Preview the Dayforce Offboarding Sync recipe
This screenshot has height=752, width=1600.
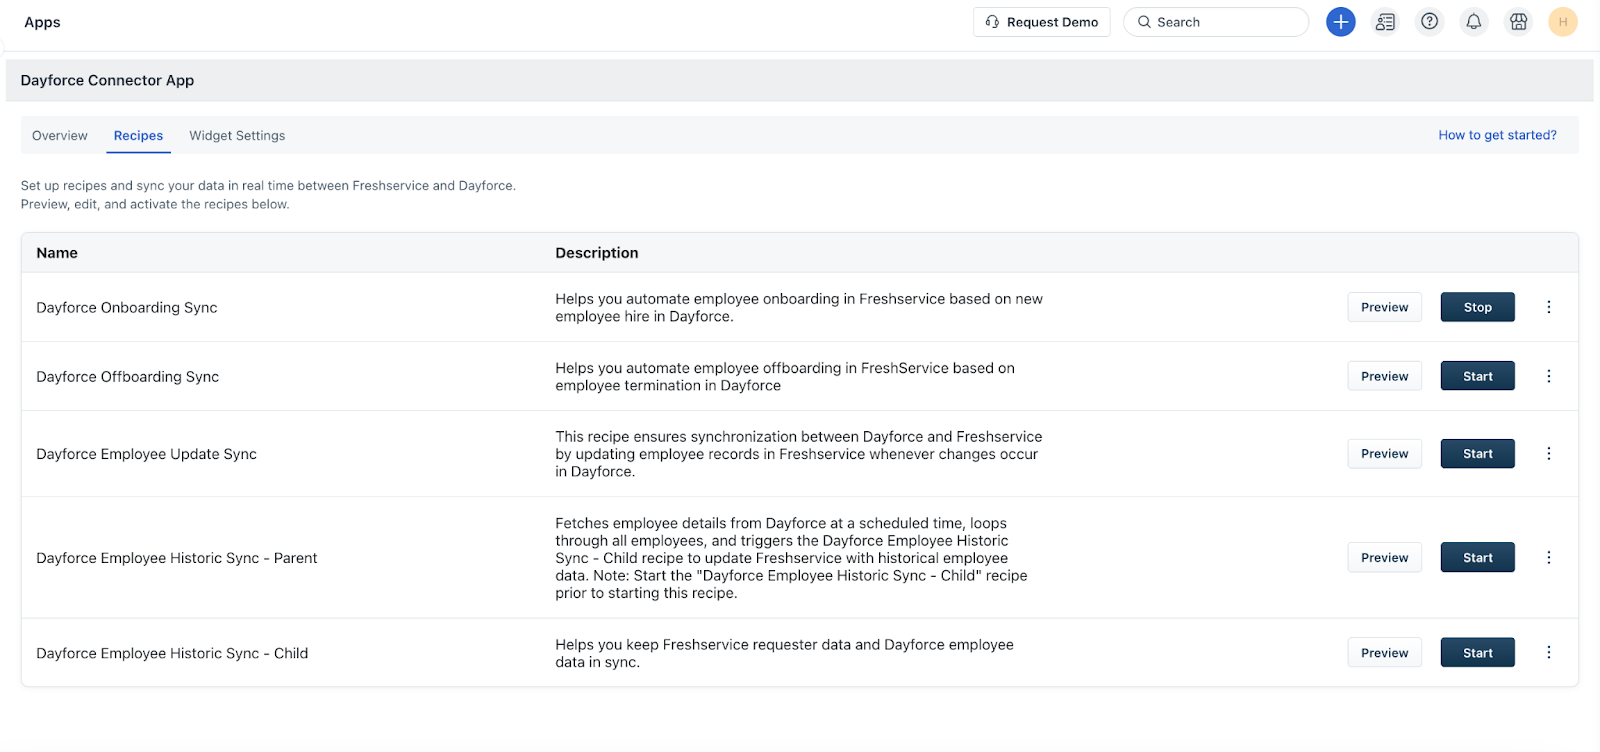pos(1384,376)
